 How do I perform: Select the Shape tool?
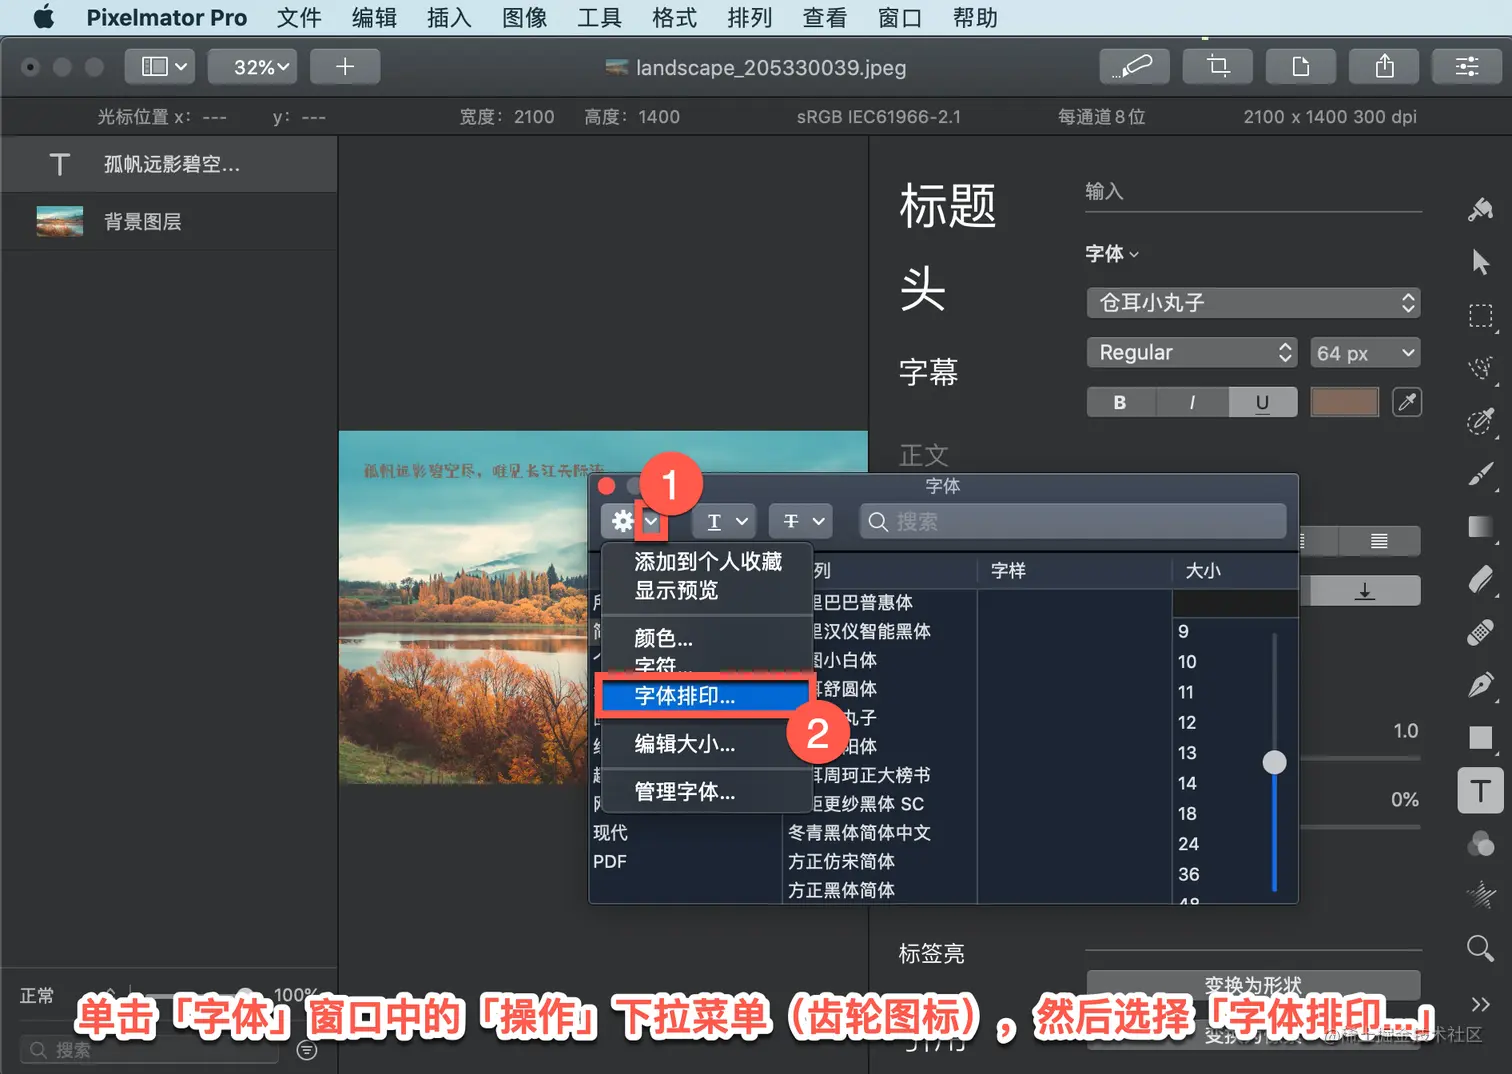(x=1481, y=738)
